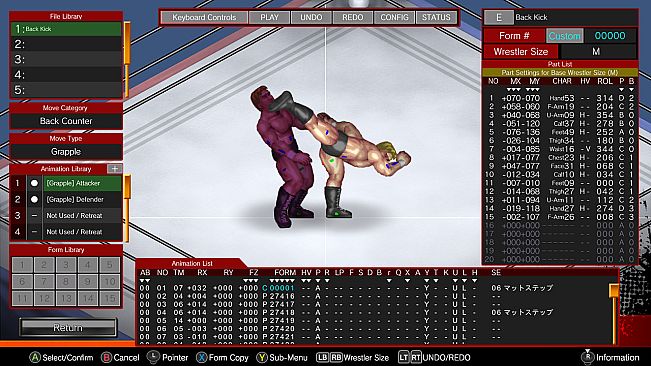Open the Move Category Back Counter selector
The image size is (651, 366).
point(66,121)
